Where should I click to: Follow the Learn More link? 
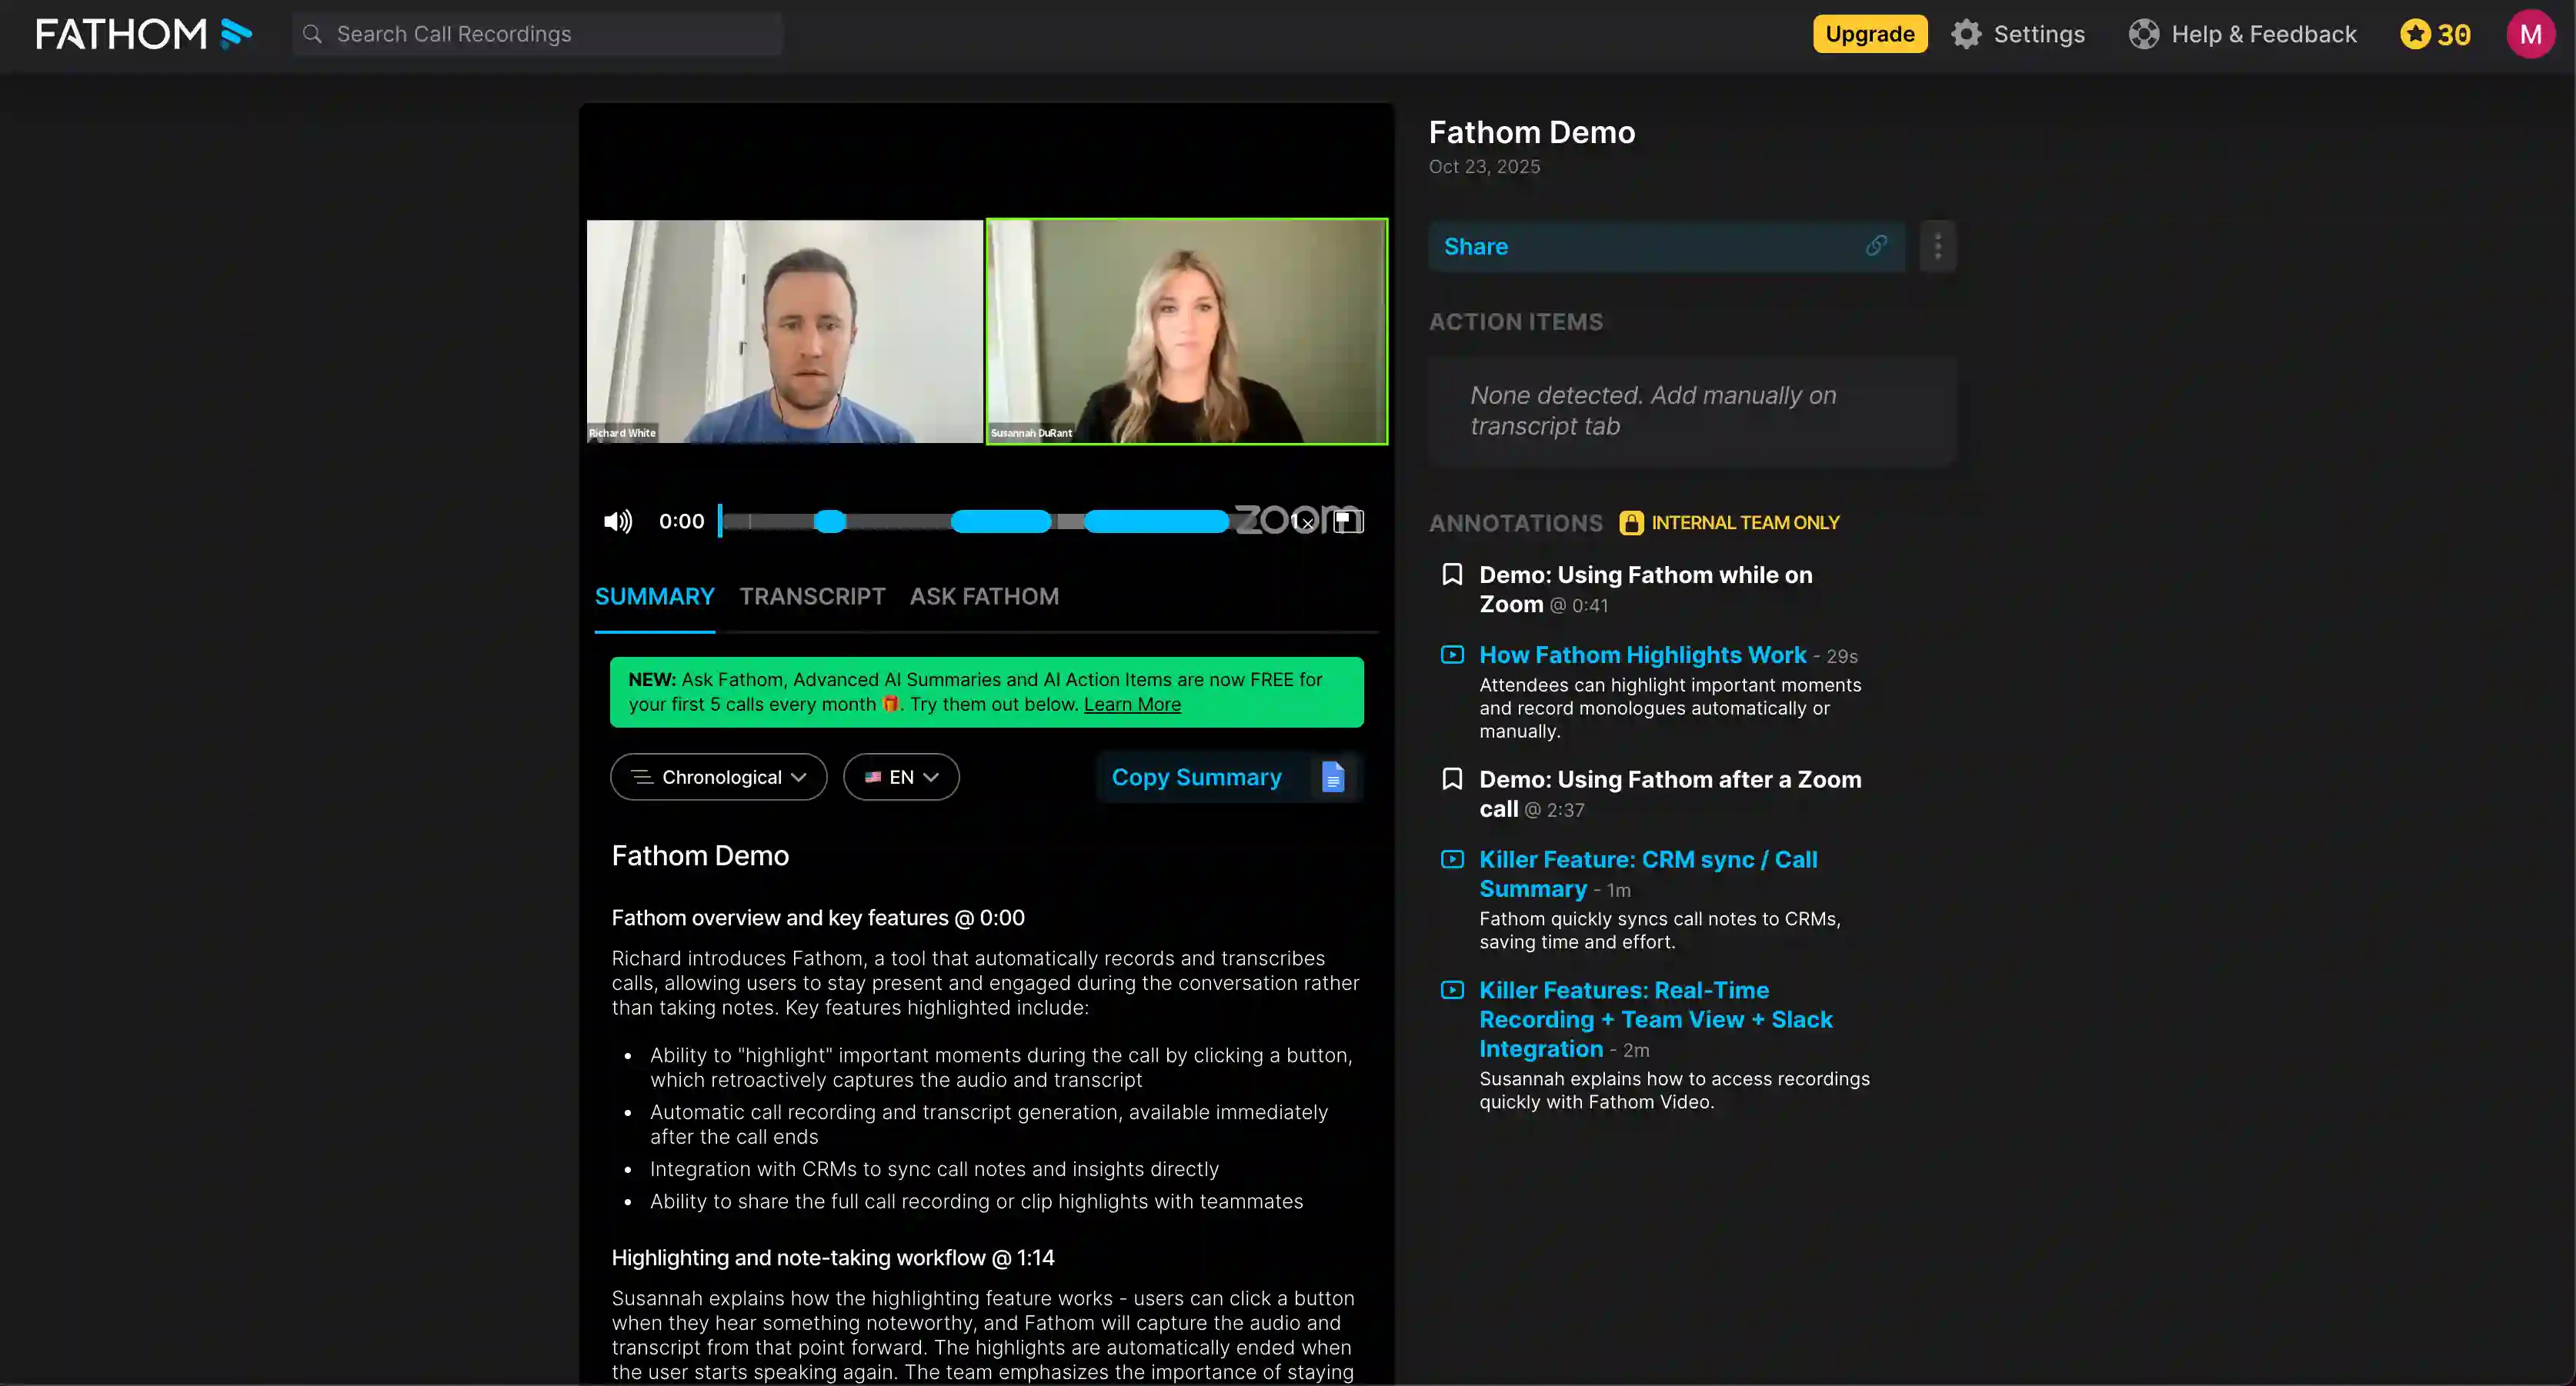(x=1132, y=704)
